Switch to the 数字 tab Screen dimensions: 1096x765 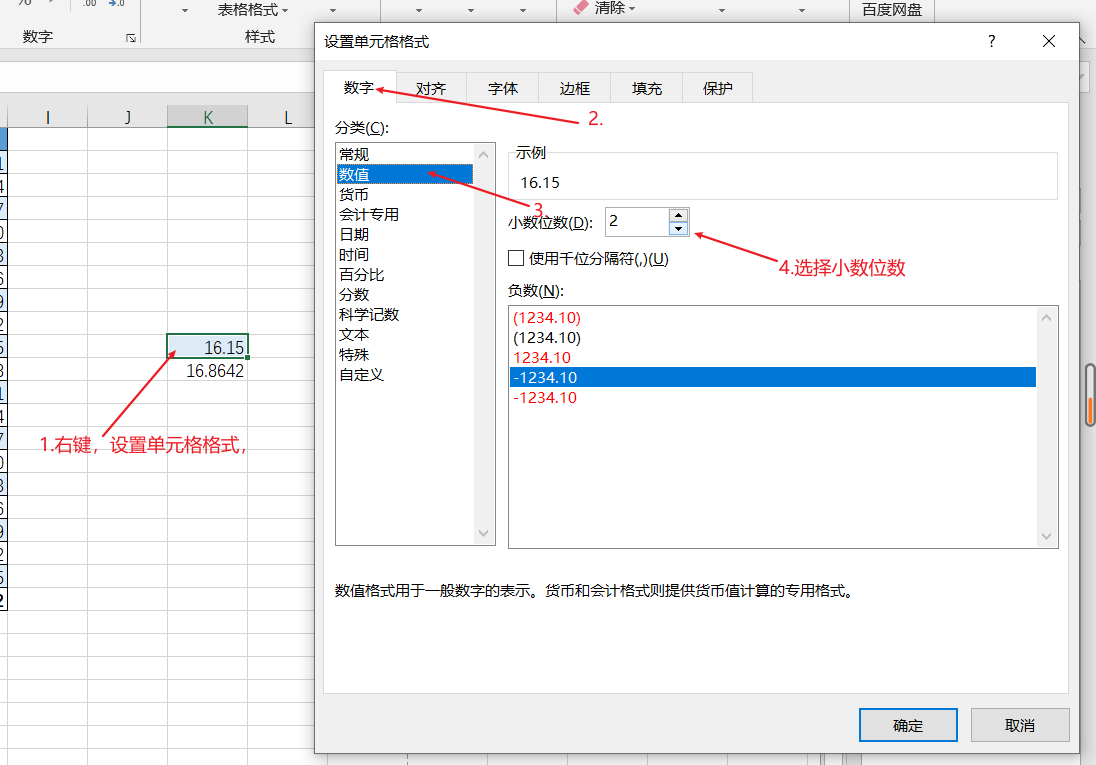tap(359, 87)
